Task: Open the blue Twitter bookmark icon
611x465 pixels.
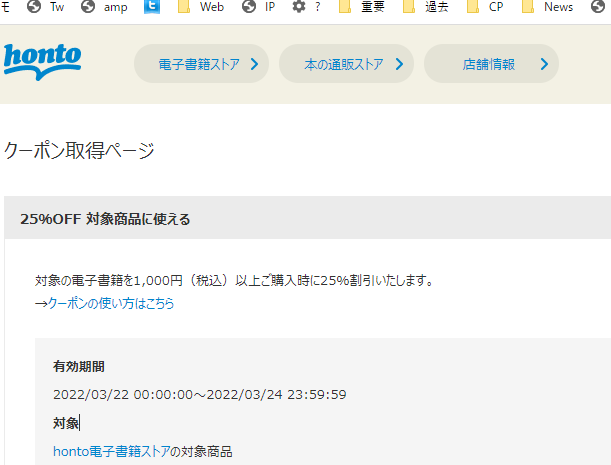Action: click(x=152, y=7)
